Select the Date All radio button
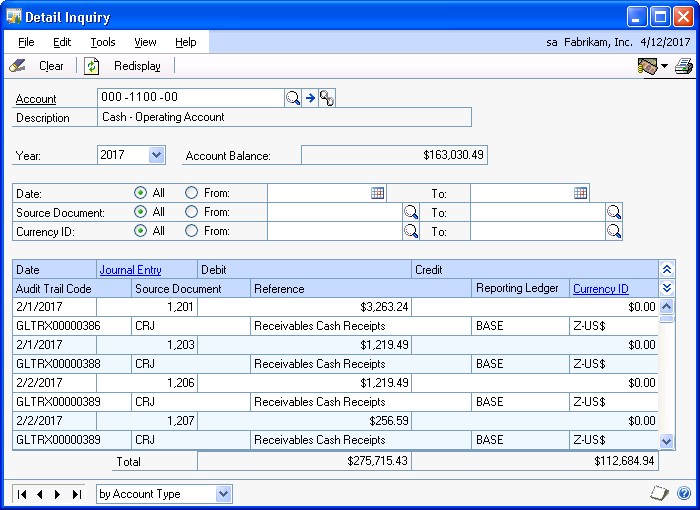 [140, 193]
